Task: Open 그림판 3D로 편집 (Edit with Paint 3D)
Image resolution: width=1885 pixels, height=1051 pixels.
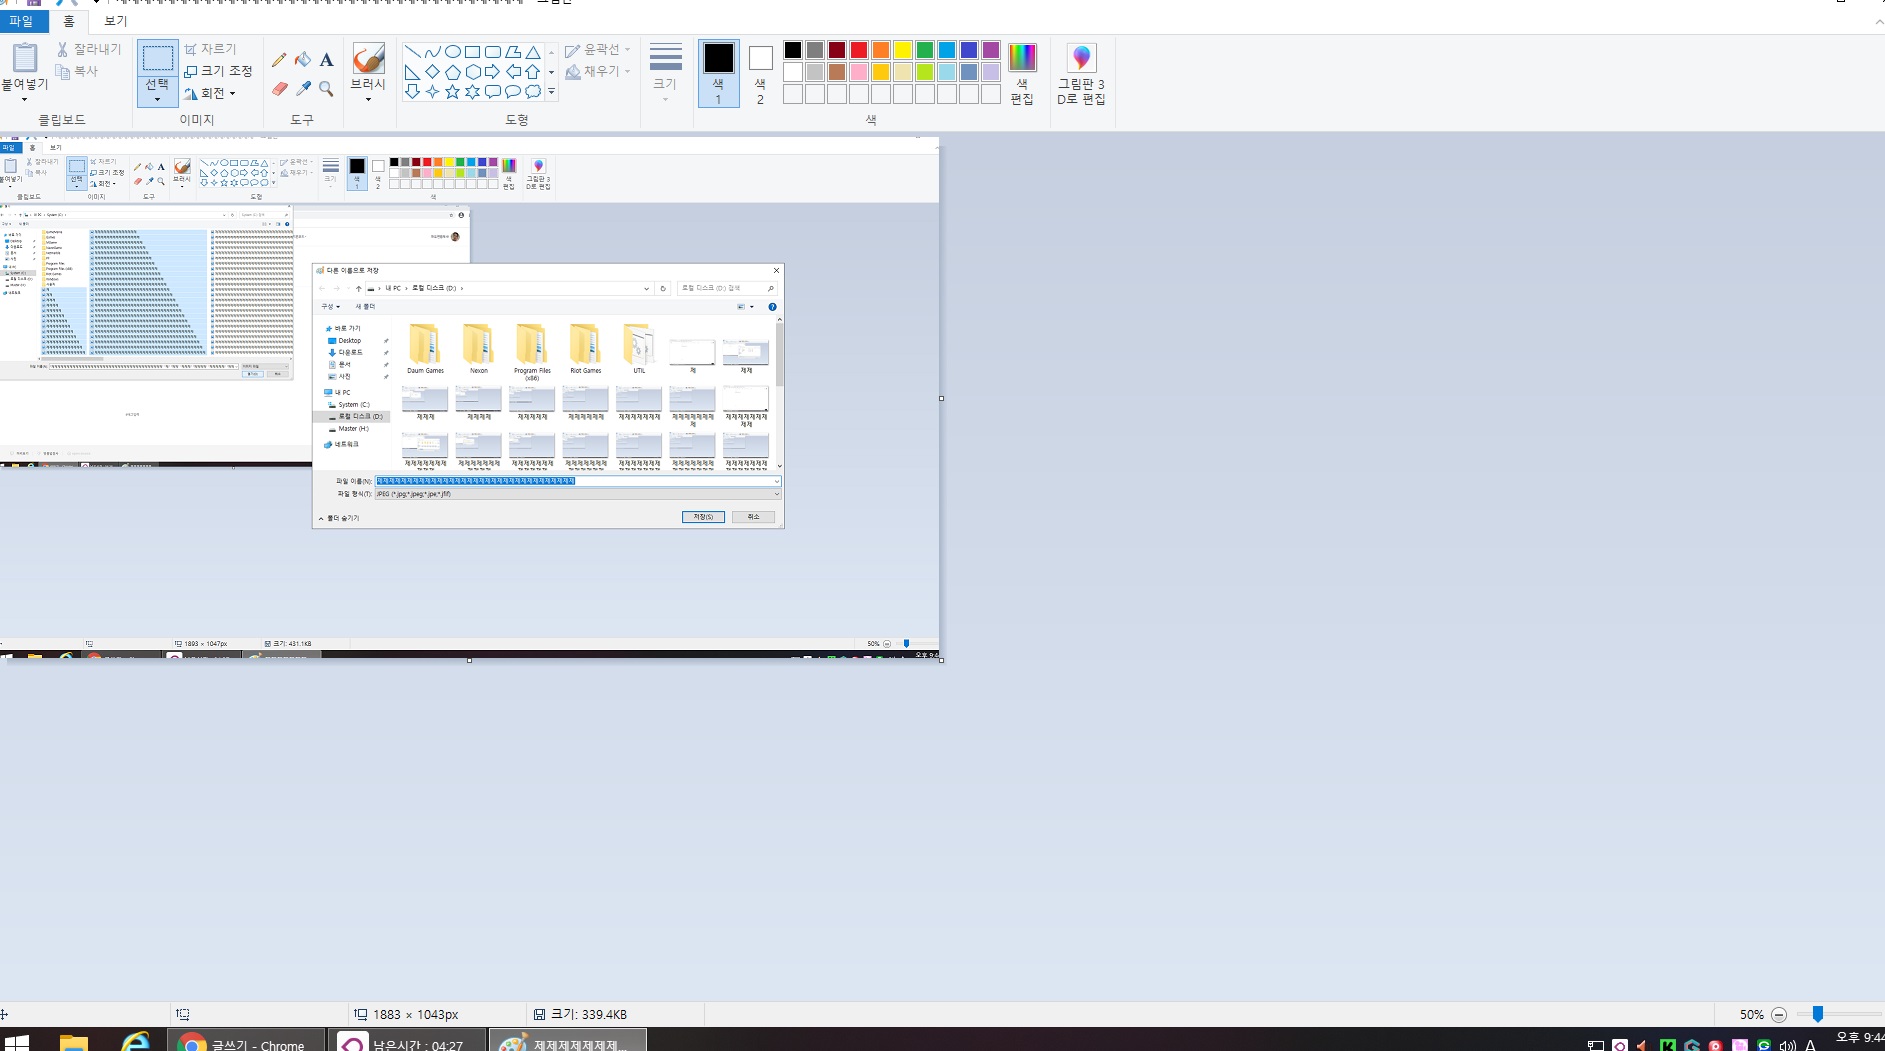Action: (x=1081, y=74)
